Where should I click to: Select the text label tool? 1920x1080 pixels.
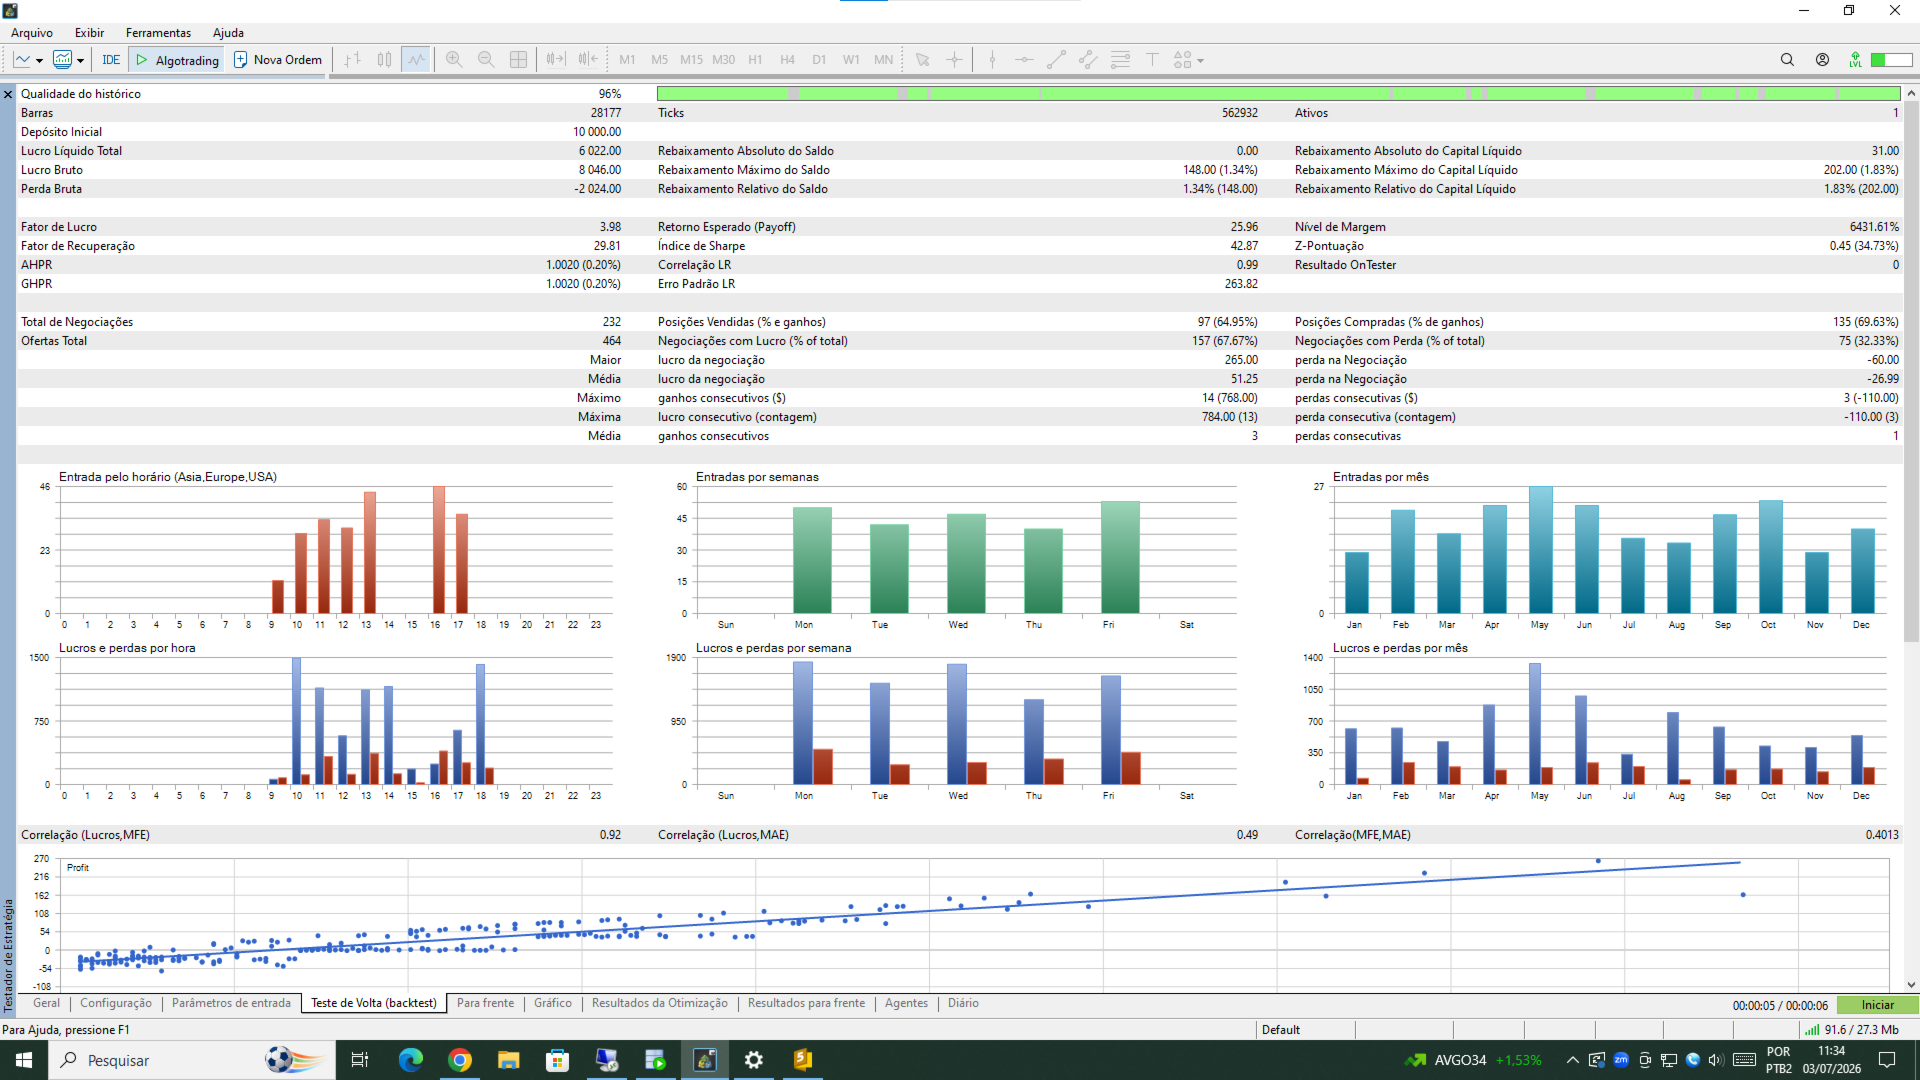coord(1152,60)
